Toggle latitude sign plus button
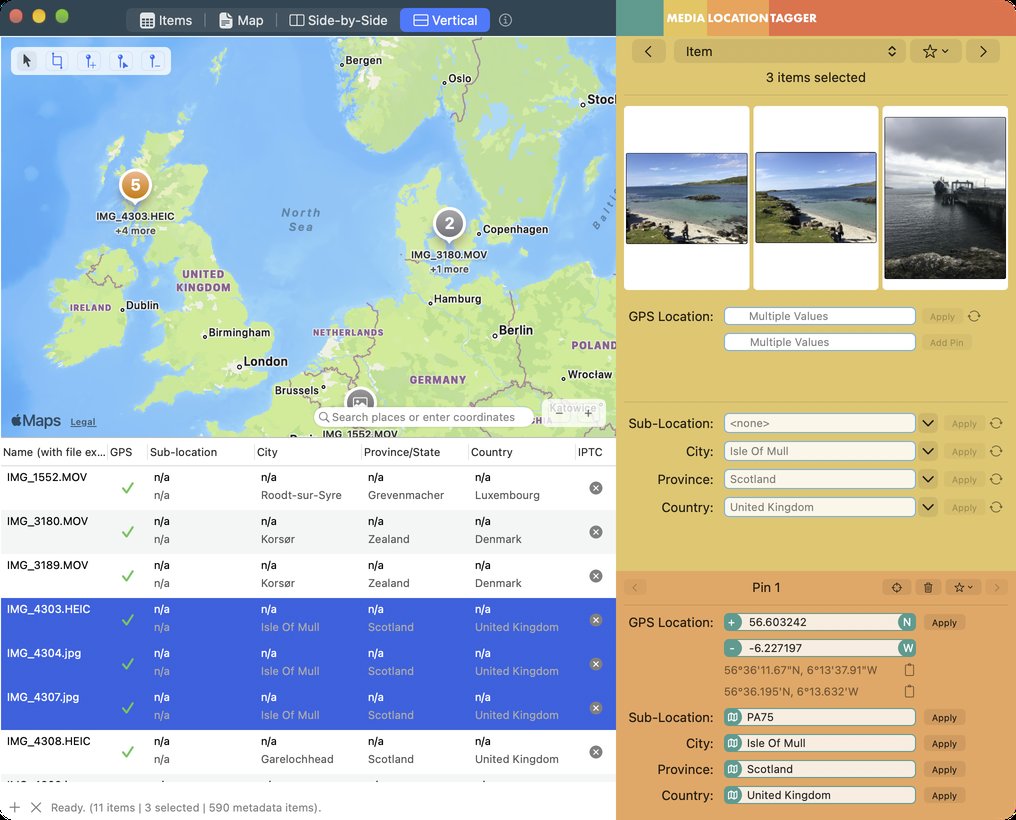Viewport: 1016px width, 820px height. [732, 622]
